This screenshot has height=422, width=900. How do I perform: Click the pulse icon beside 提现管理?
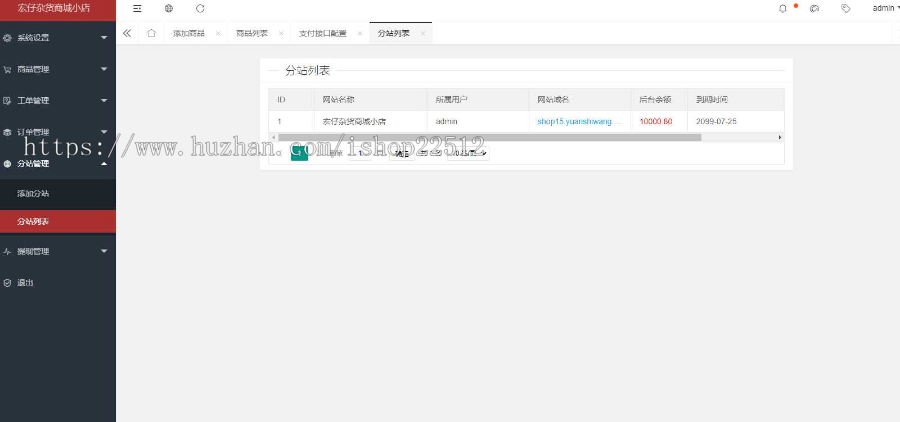coord(7,251)
